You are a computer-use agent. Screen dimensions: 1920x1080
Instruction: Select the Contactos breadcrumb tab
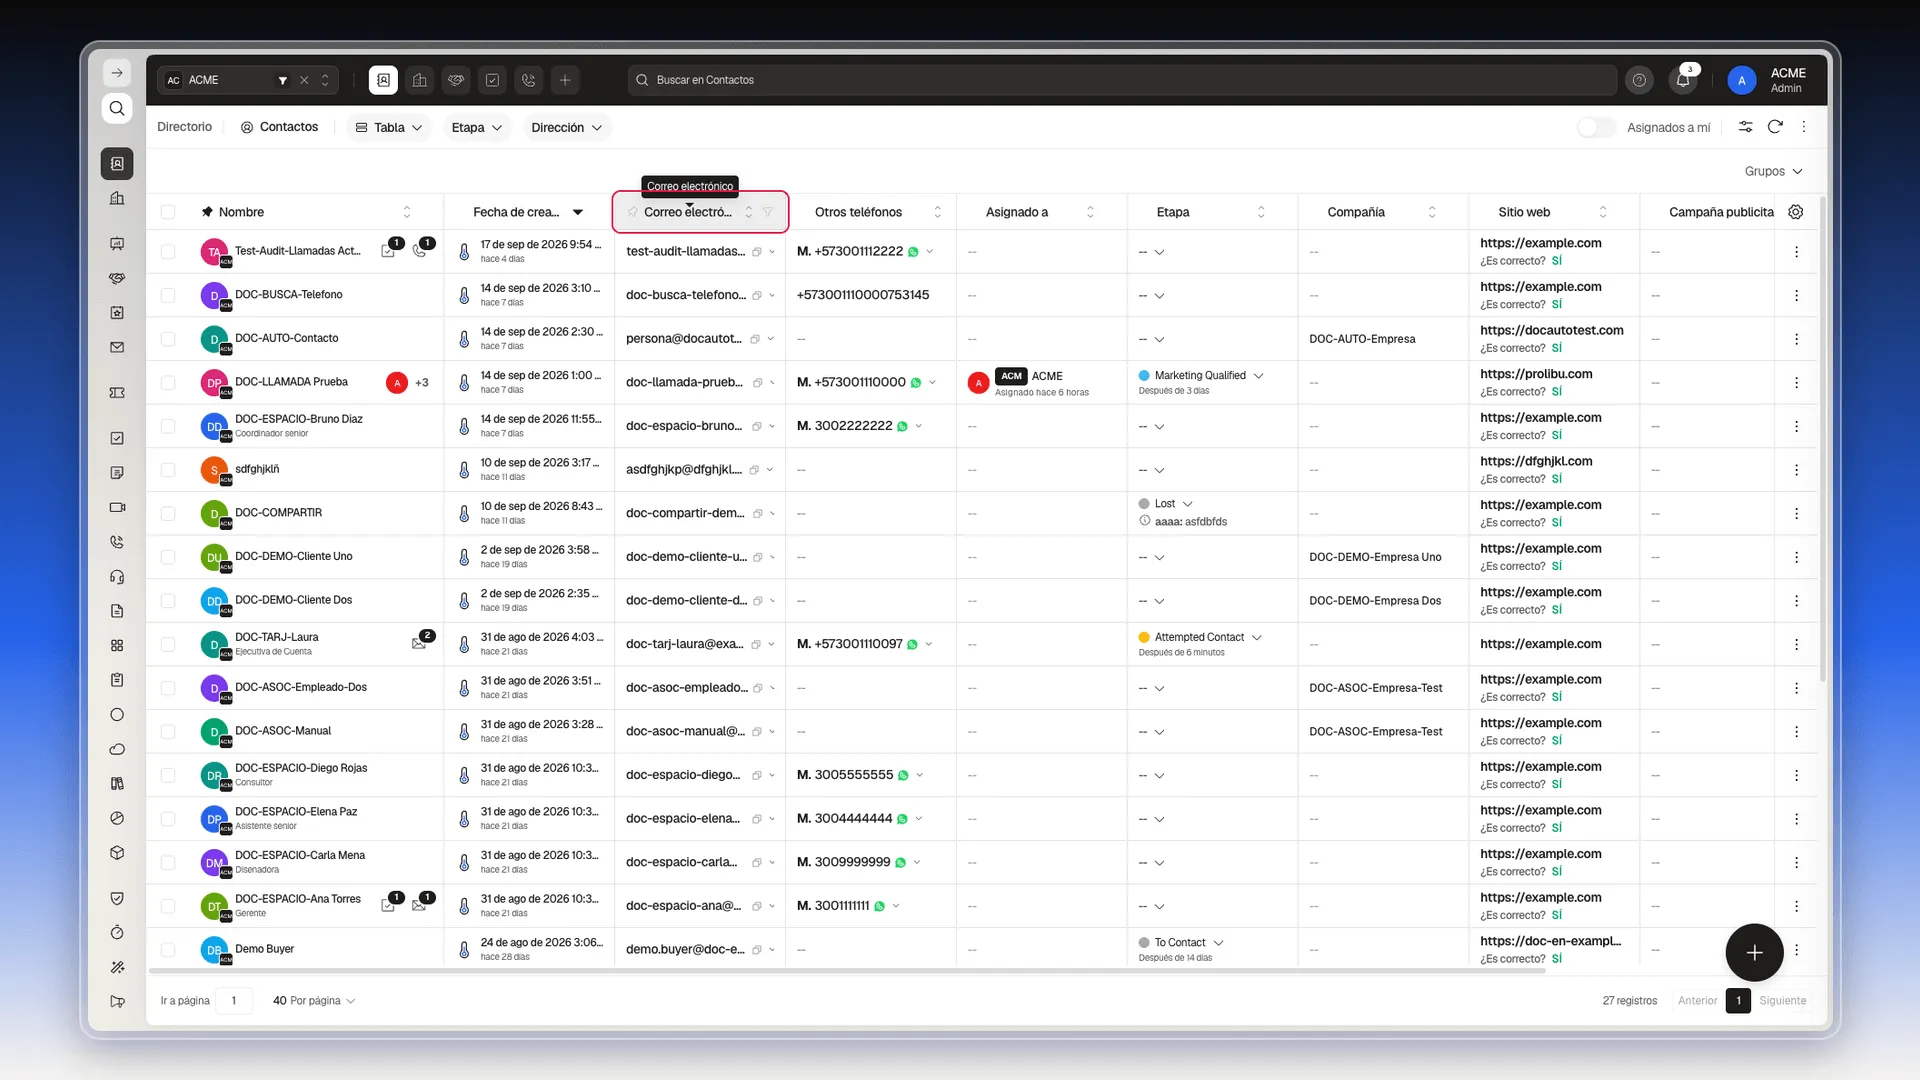coord(279,127)
